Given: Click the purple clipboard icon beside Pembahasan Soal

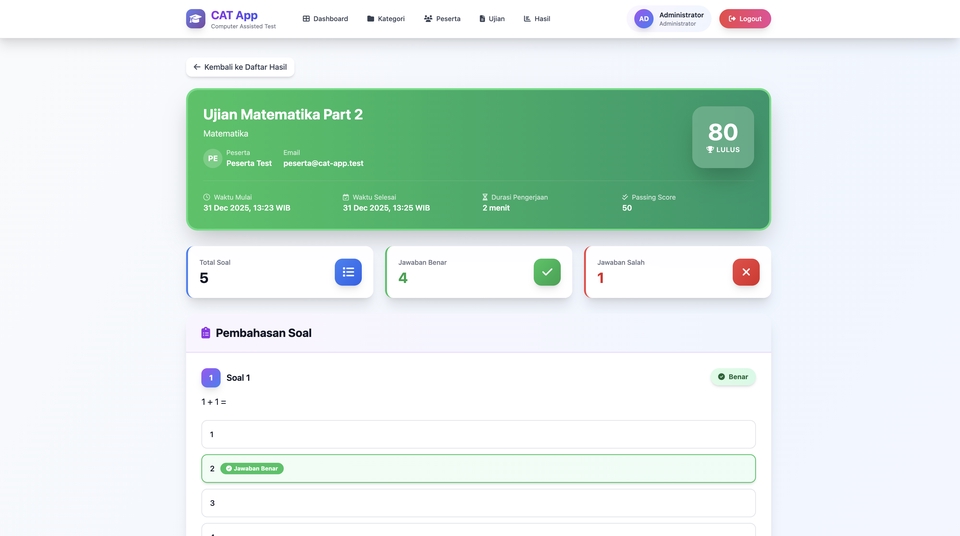Looking at the screenshot, I should 206,333.
